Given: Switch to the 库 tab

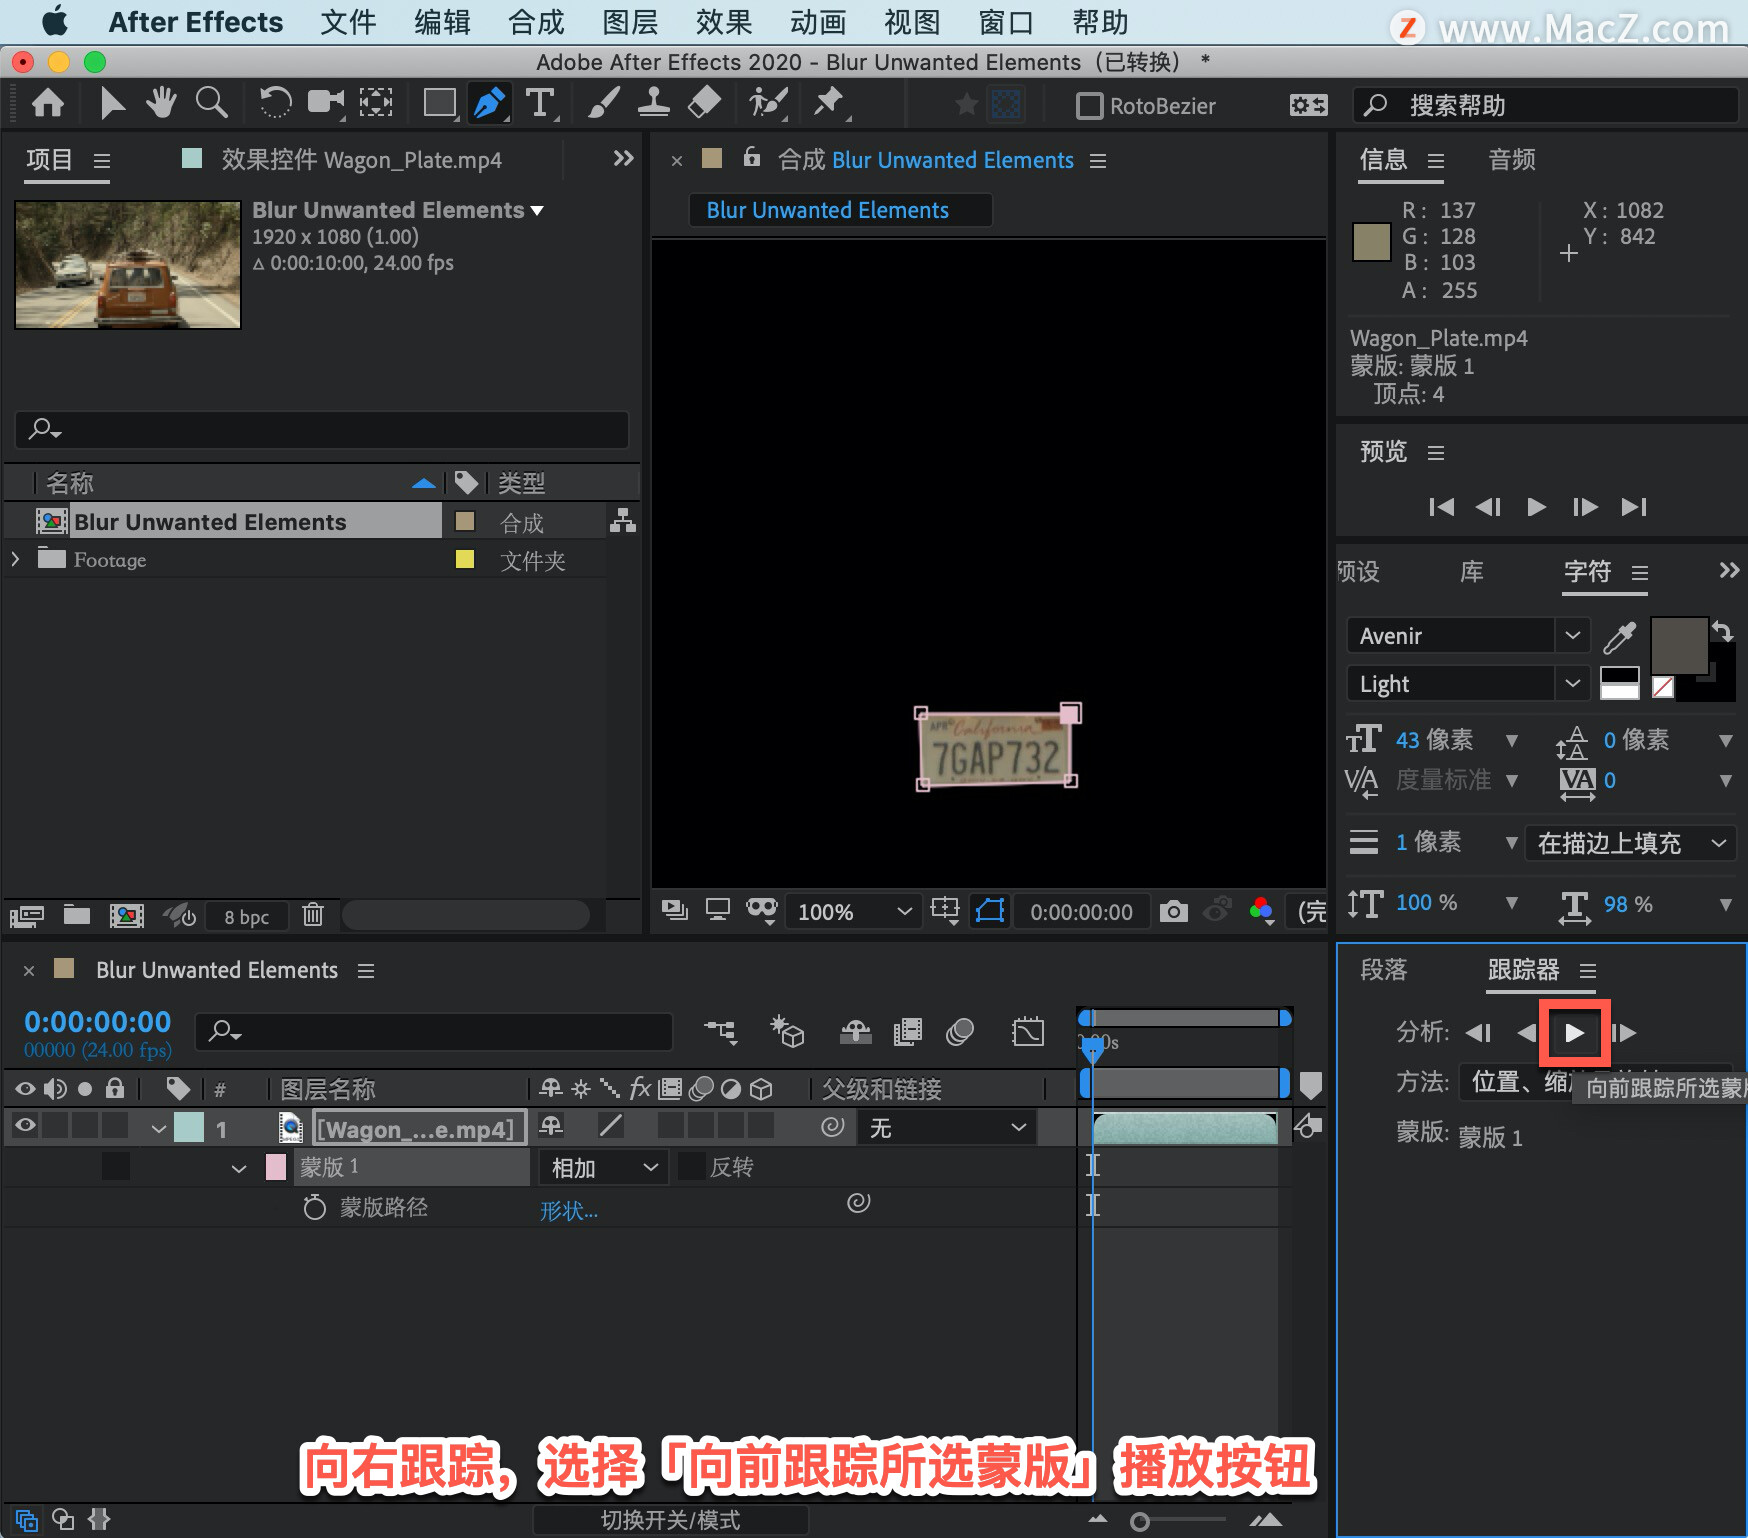Looking at the screenshot, I should [x=1471, y=571].
